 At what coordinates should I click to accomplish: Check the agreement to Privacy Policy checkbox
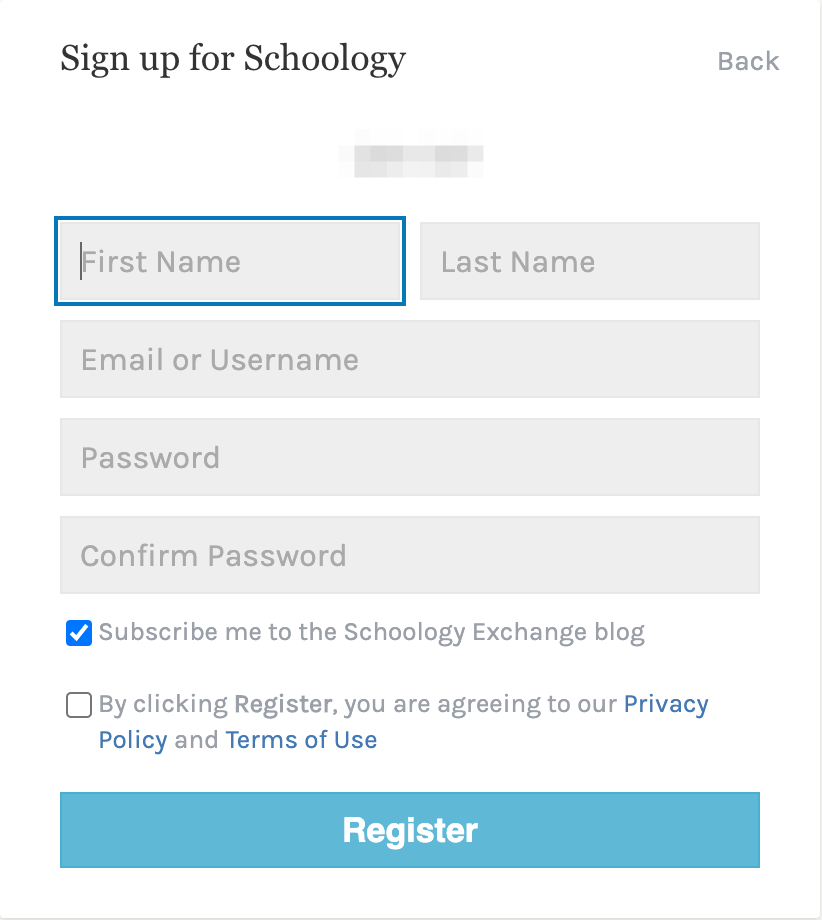tap(79, 705)
